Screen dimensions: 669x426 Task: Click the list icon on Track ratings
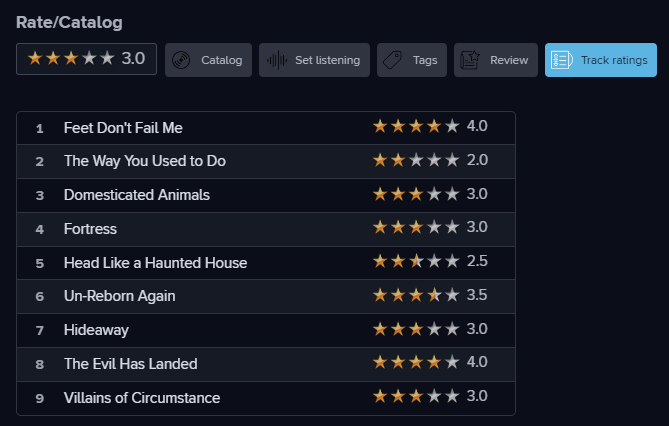coord(561,60)
